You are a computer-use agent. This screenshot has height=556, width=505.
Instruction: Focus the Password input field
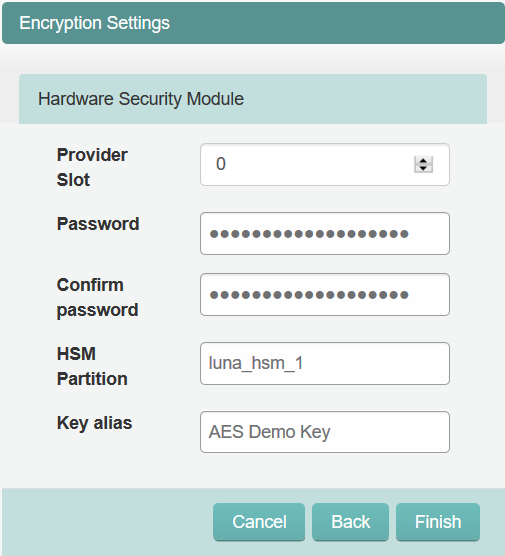pyautogui.click(x=324, y=234)
